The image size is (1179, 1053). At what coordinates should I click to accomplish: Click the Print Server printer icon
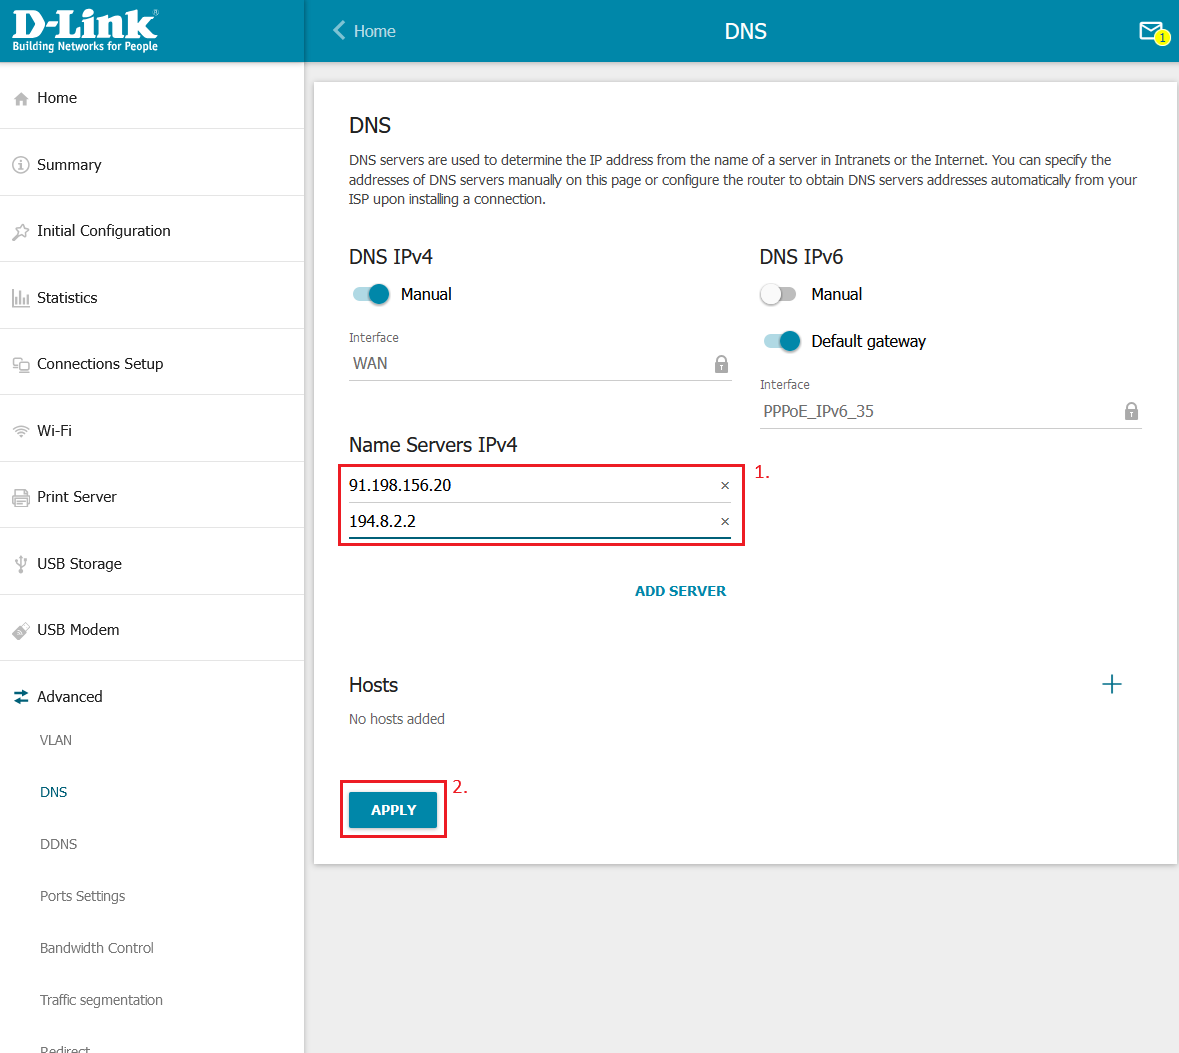[20, 497]
